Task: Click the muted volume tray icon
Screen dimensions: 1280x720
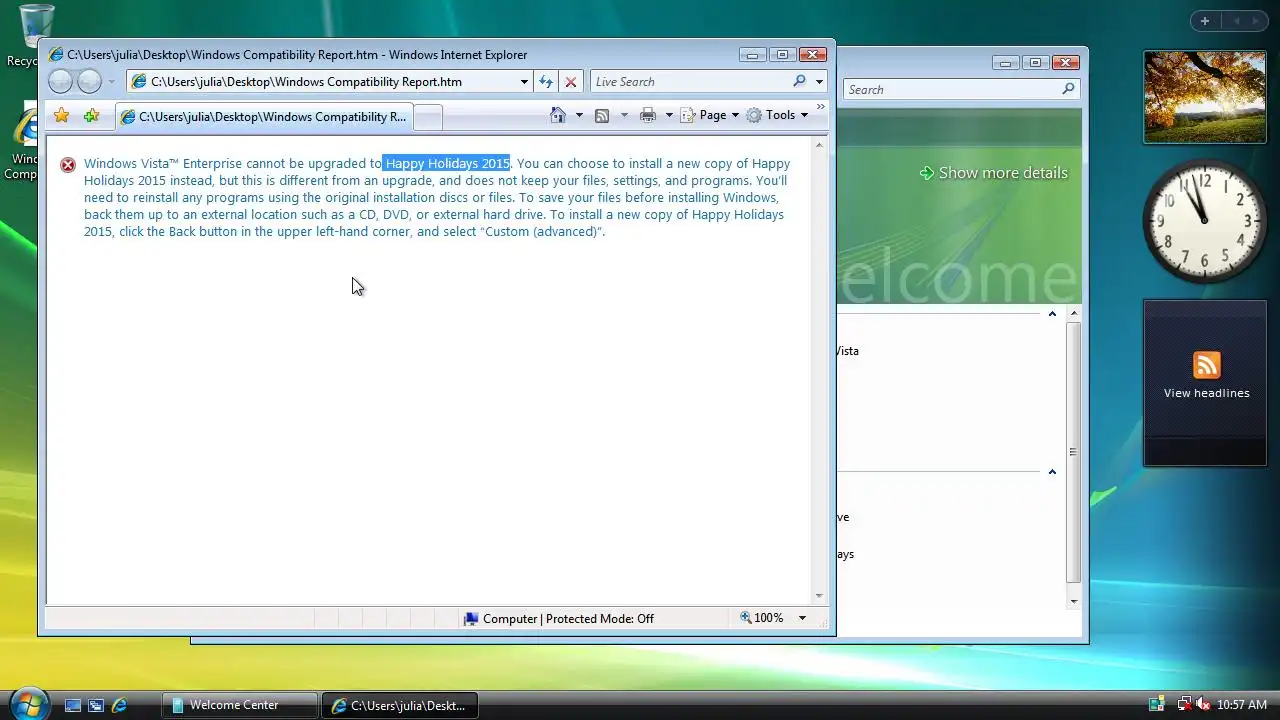Action: tap(1203, 705)
